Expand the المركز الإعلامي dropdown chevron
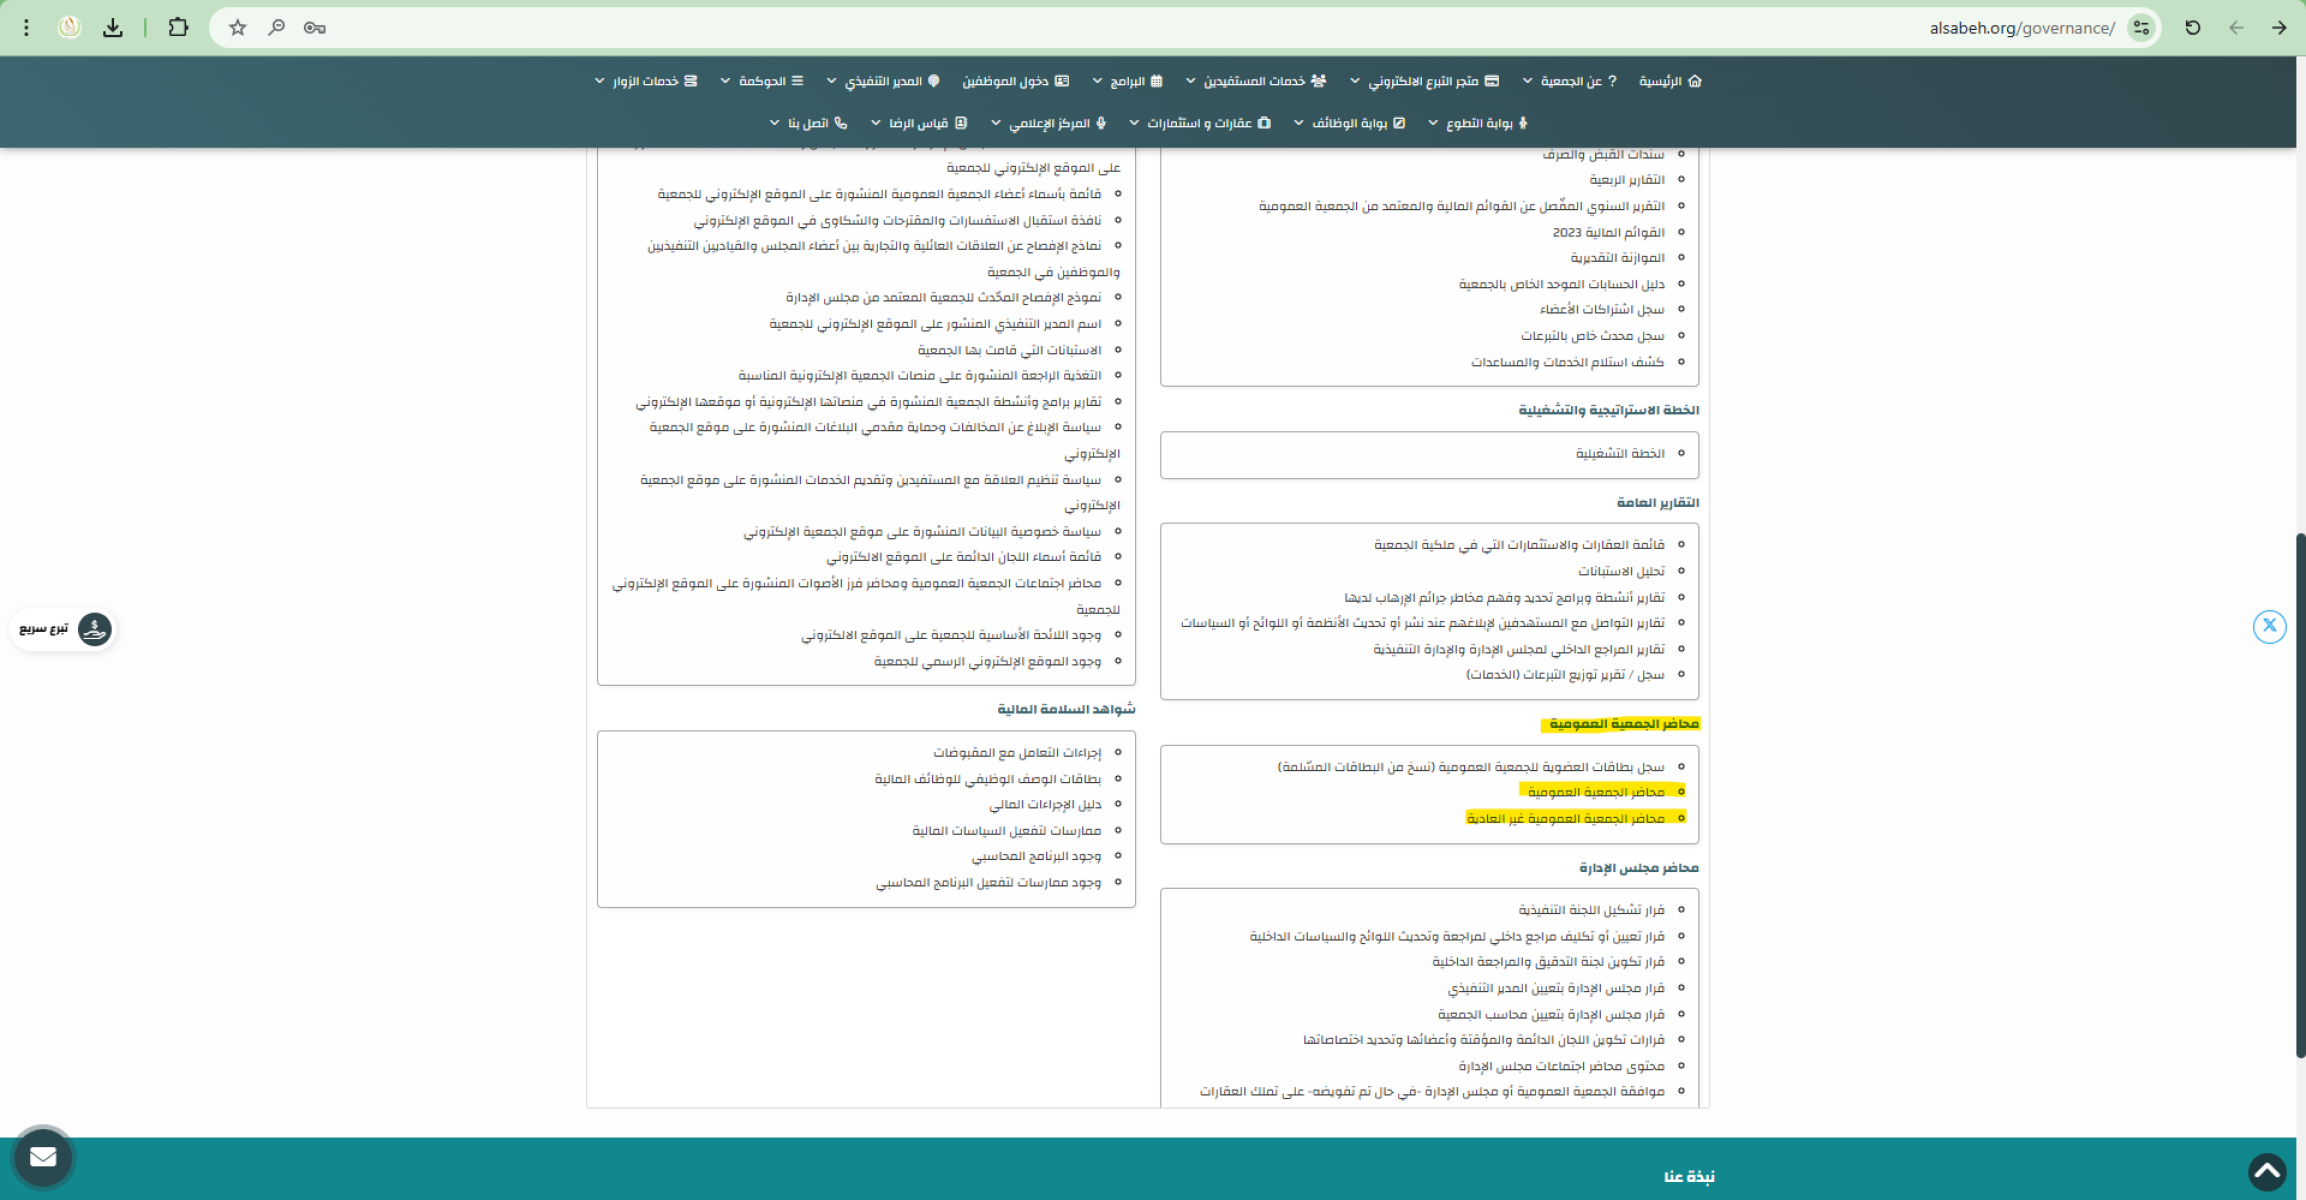Screen dimensions: 2306x1200 point(995,123)
